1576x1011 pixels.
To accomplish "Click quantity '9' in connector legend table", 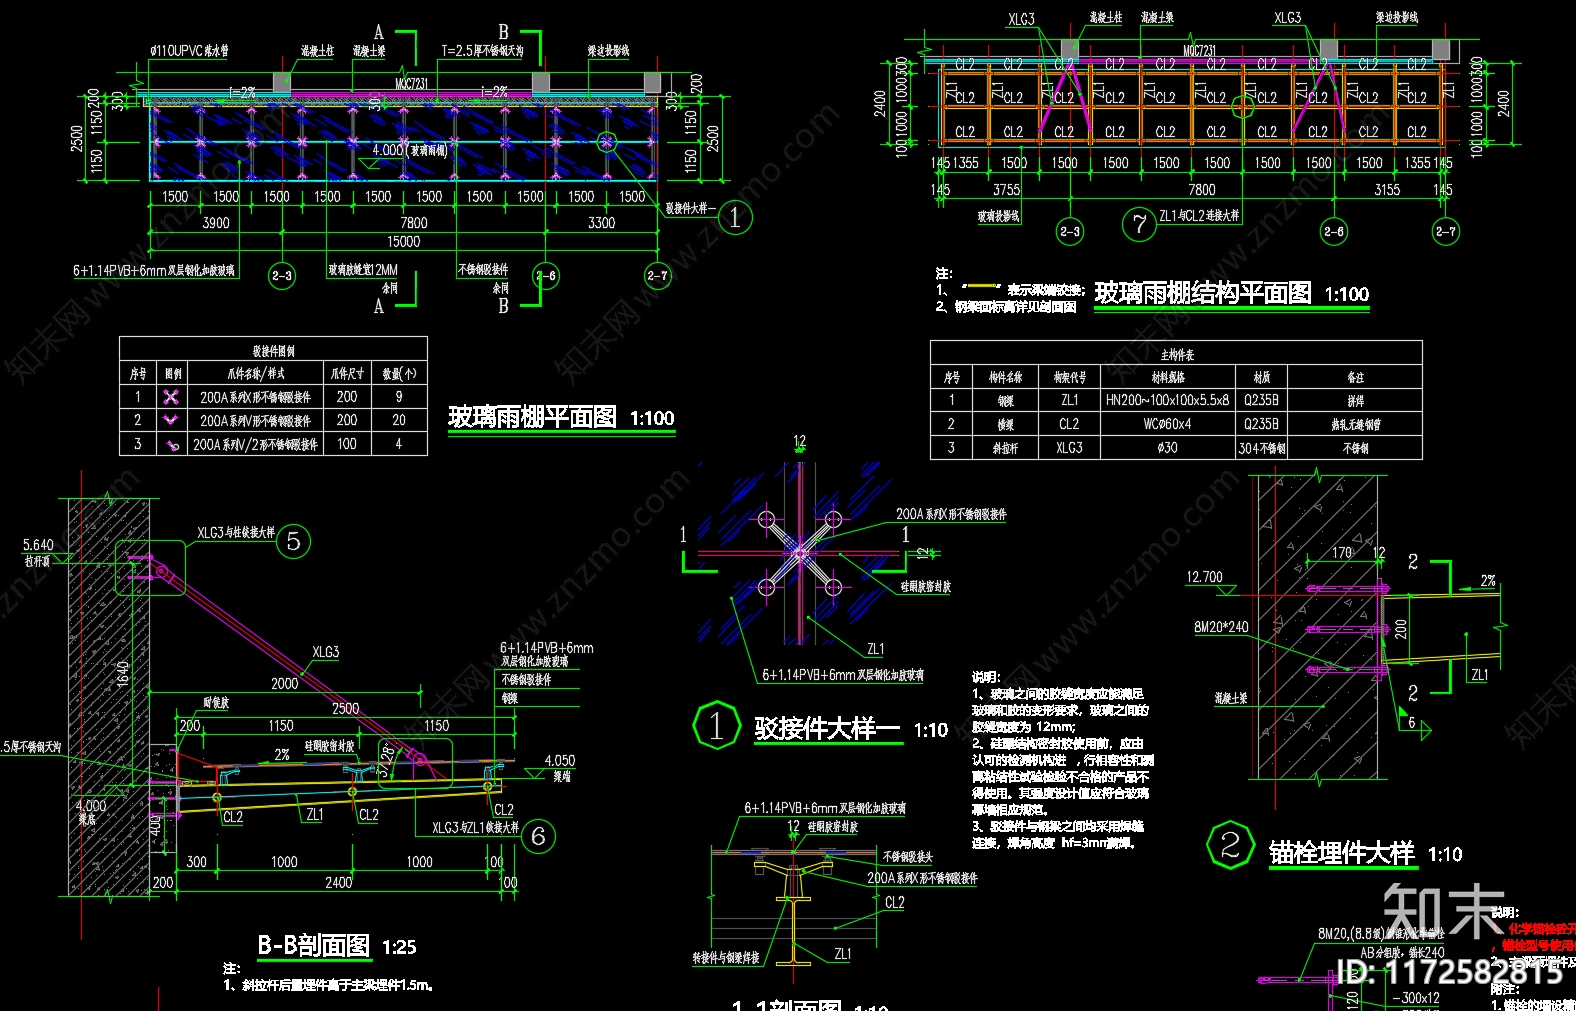I will click(x=399, y=397).
